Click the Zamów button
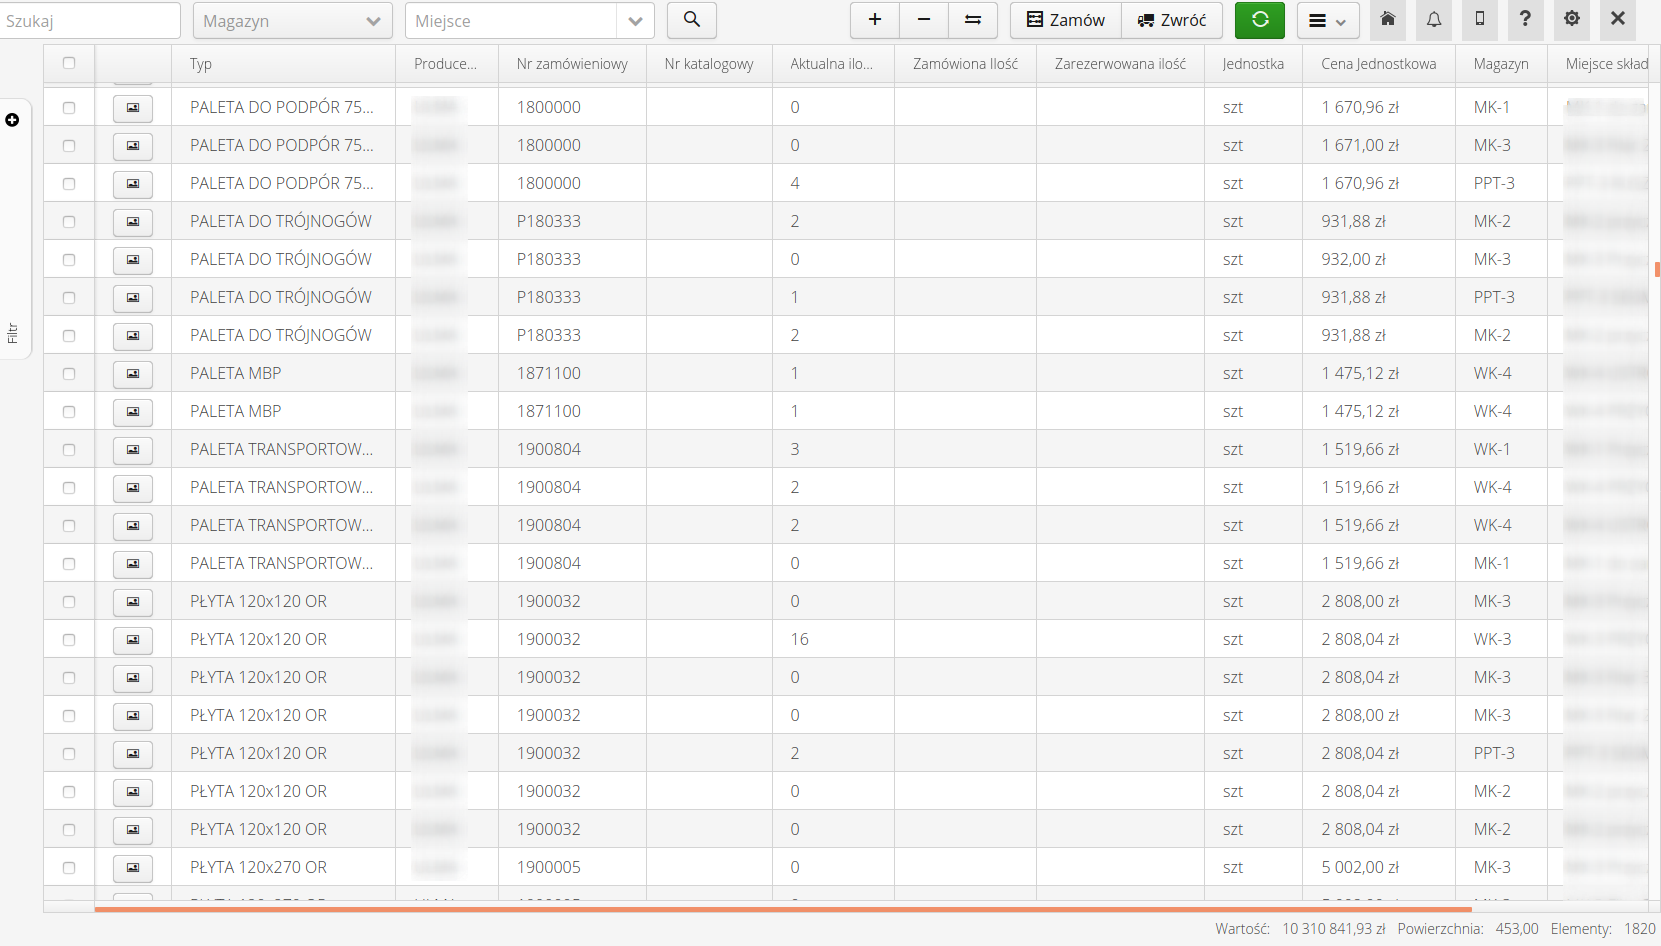Viewport: 1661px width, 946px height. pyautogui.click(x=1066, y=20)
